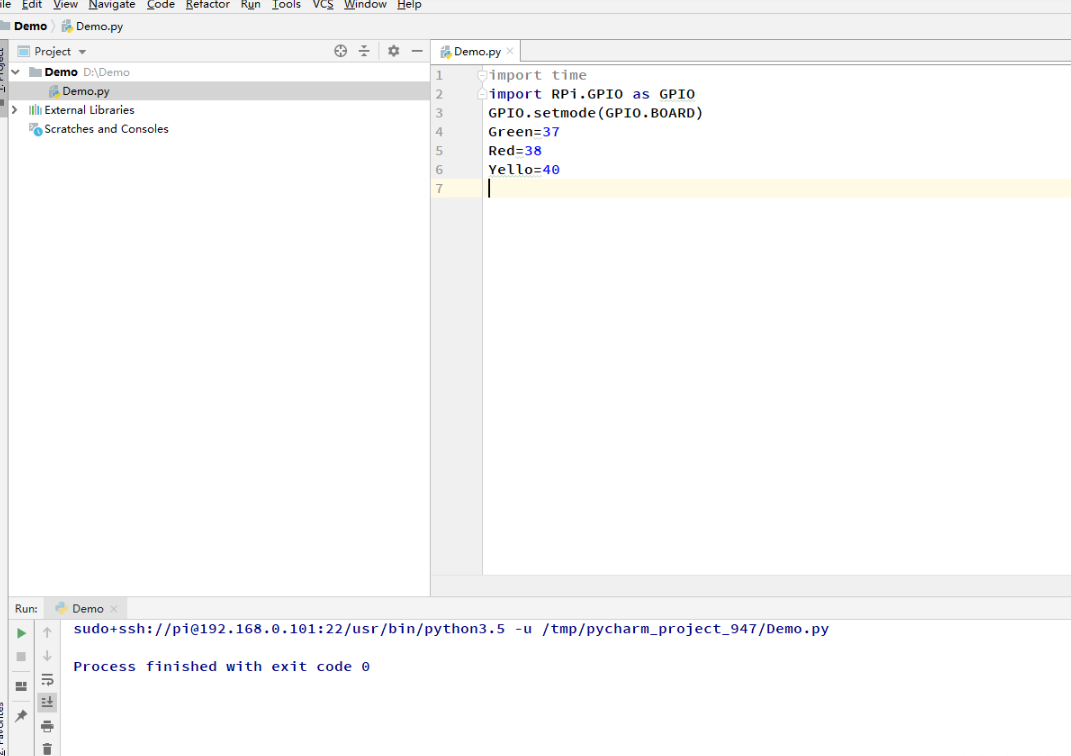Toggle fold marker on line 1 import
The image size is (1071, 756).
coord(482,75)
